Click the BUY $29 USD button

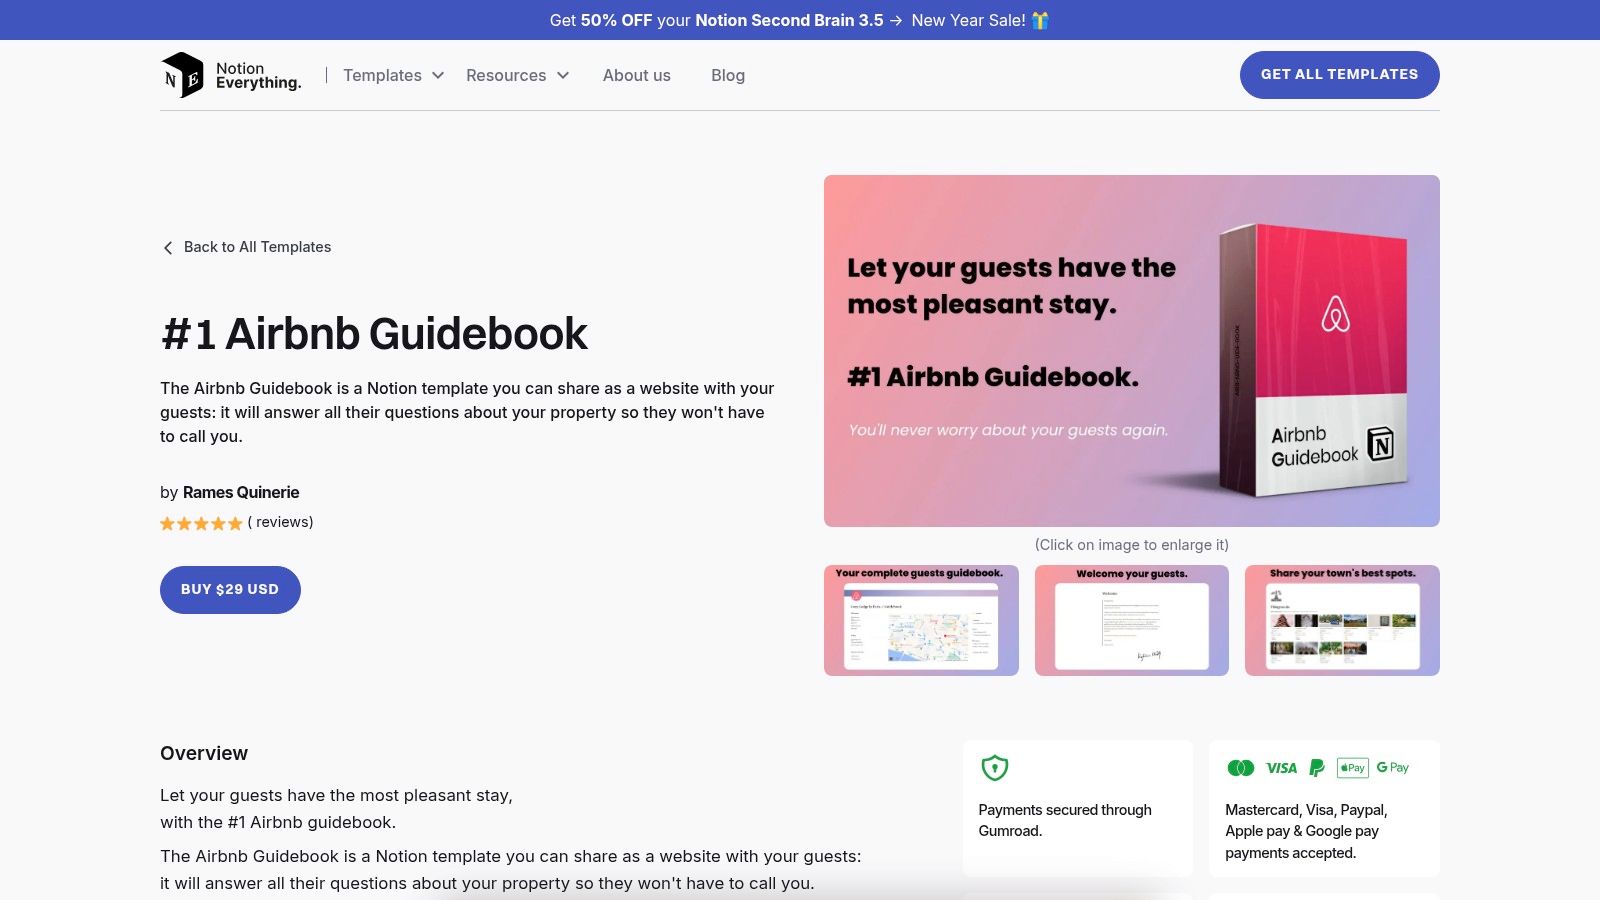[230, 590]
